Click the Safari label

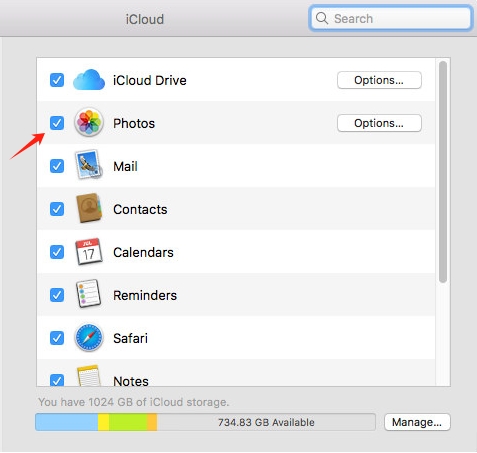tap(130, 338)
